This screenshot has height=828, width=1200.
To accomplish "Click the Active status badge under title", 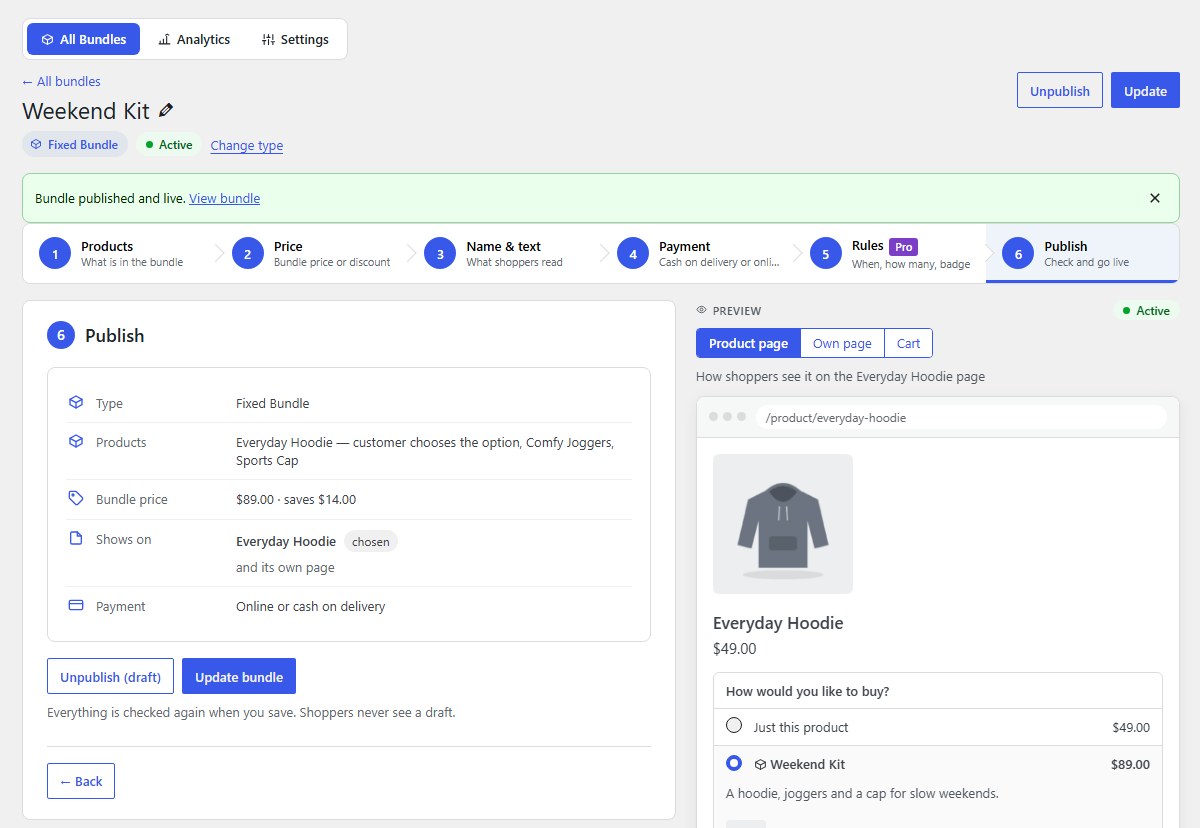I will 169,144.
